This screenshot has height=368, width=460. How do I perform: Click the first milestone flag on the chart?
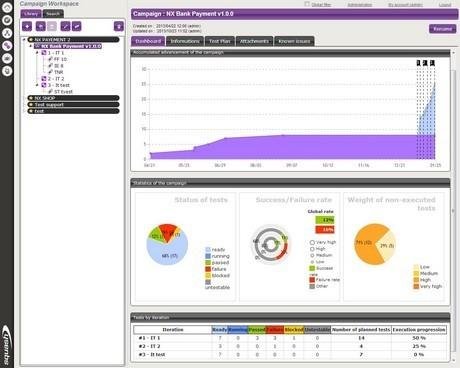419,63
